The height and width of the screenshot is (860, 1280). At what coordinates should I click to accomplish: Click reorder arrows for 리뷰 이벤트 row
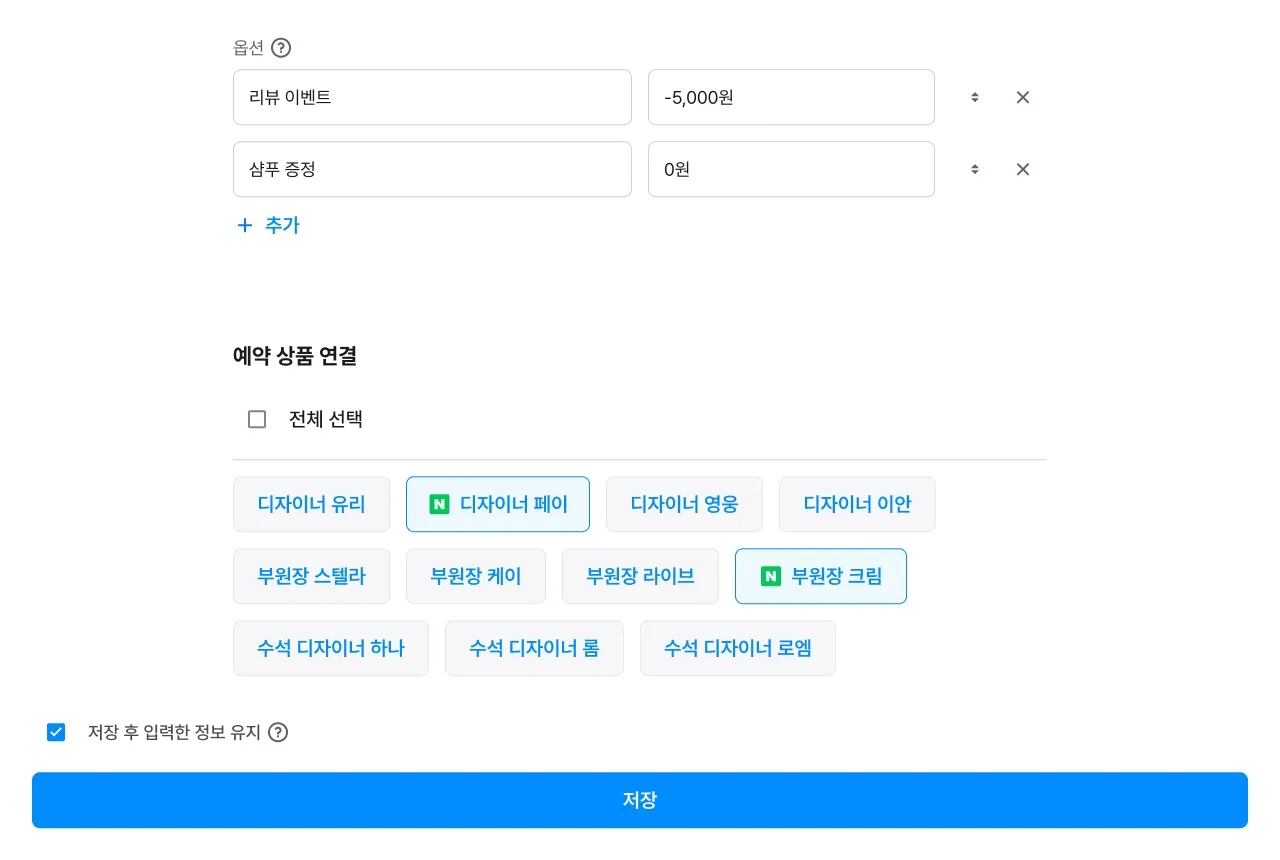975,97
